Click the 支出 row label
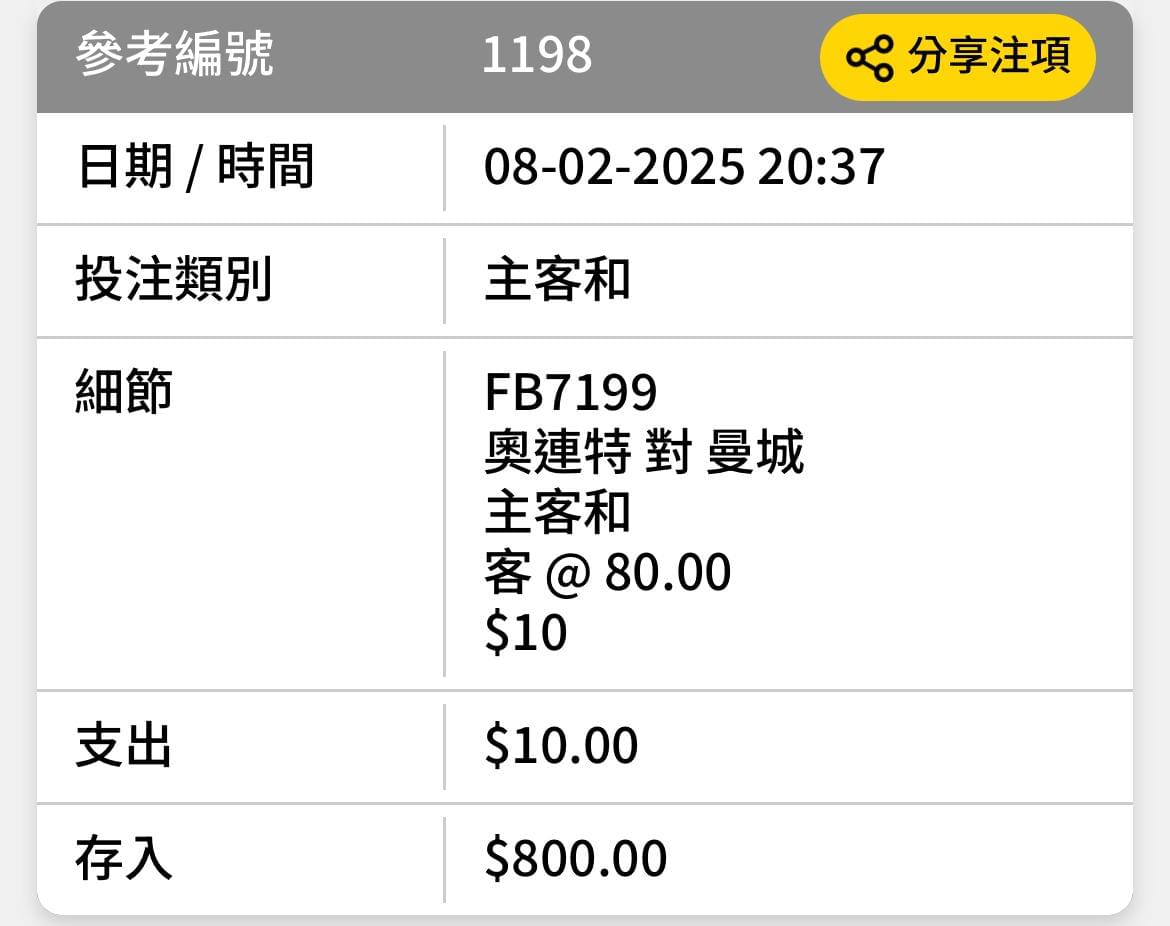 click(x=124, y=745)
